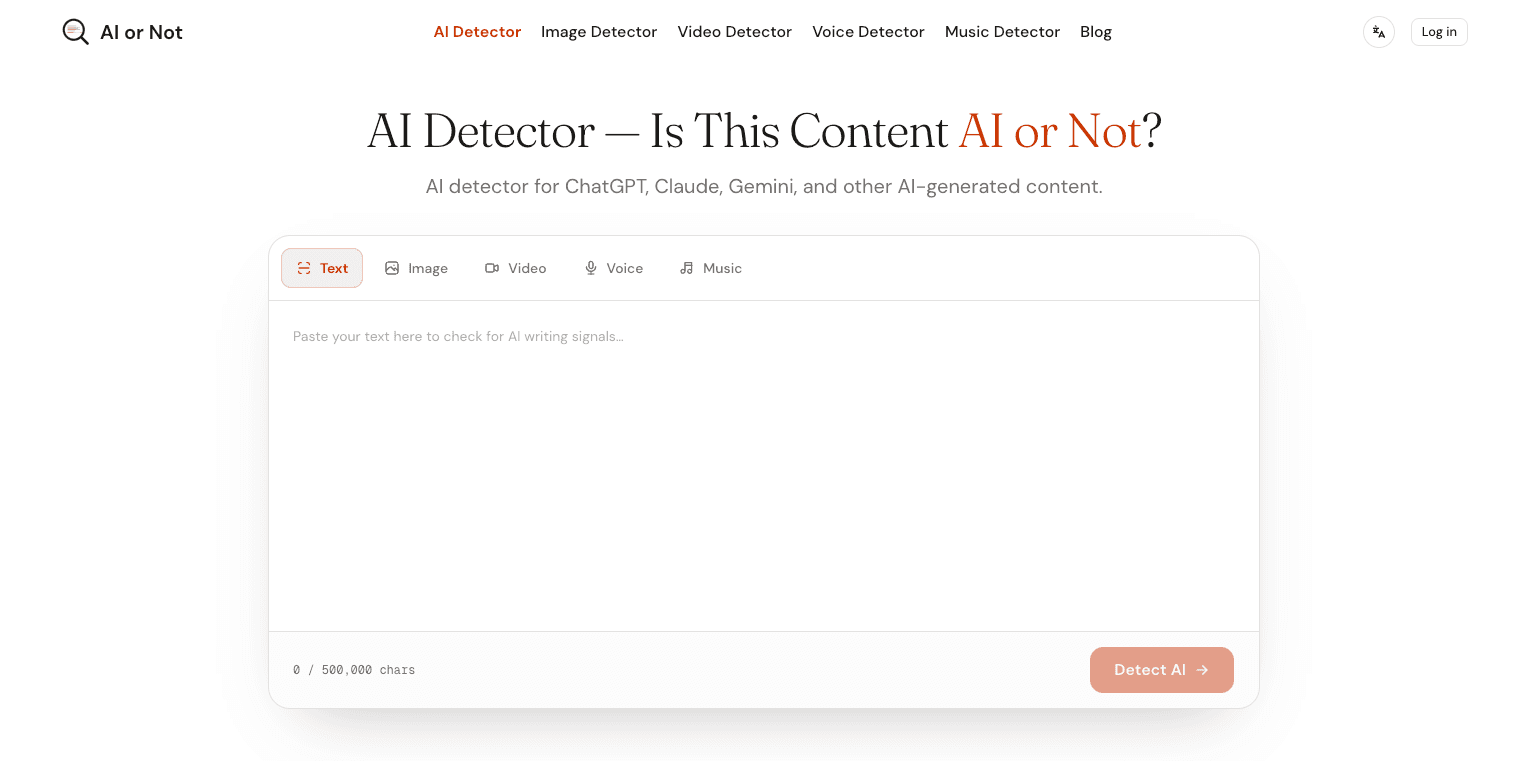Image resolution: width=1522 pixels, height=761 pixels.
Task: Click the 'Video' label in the detector tabs
Action: coord(527,268)
